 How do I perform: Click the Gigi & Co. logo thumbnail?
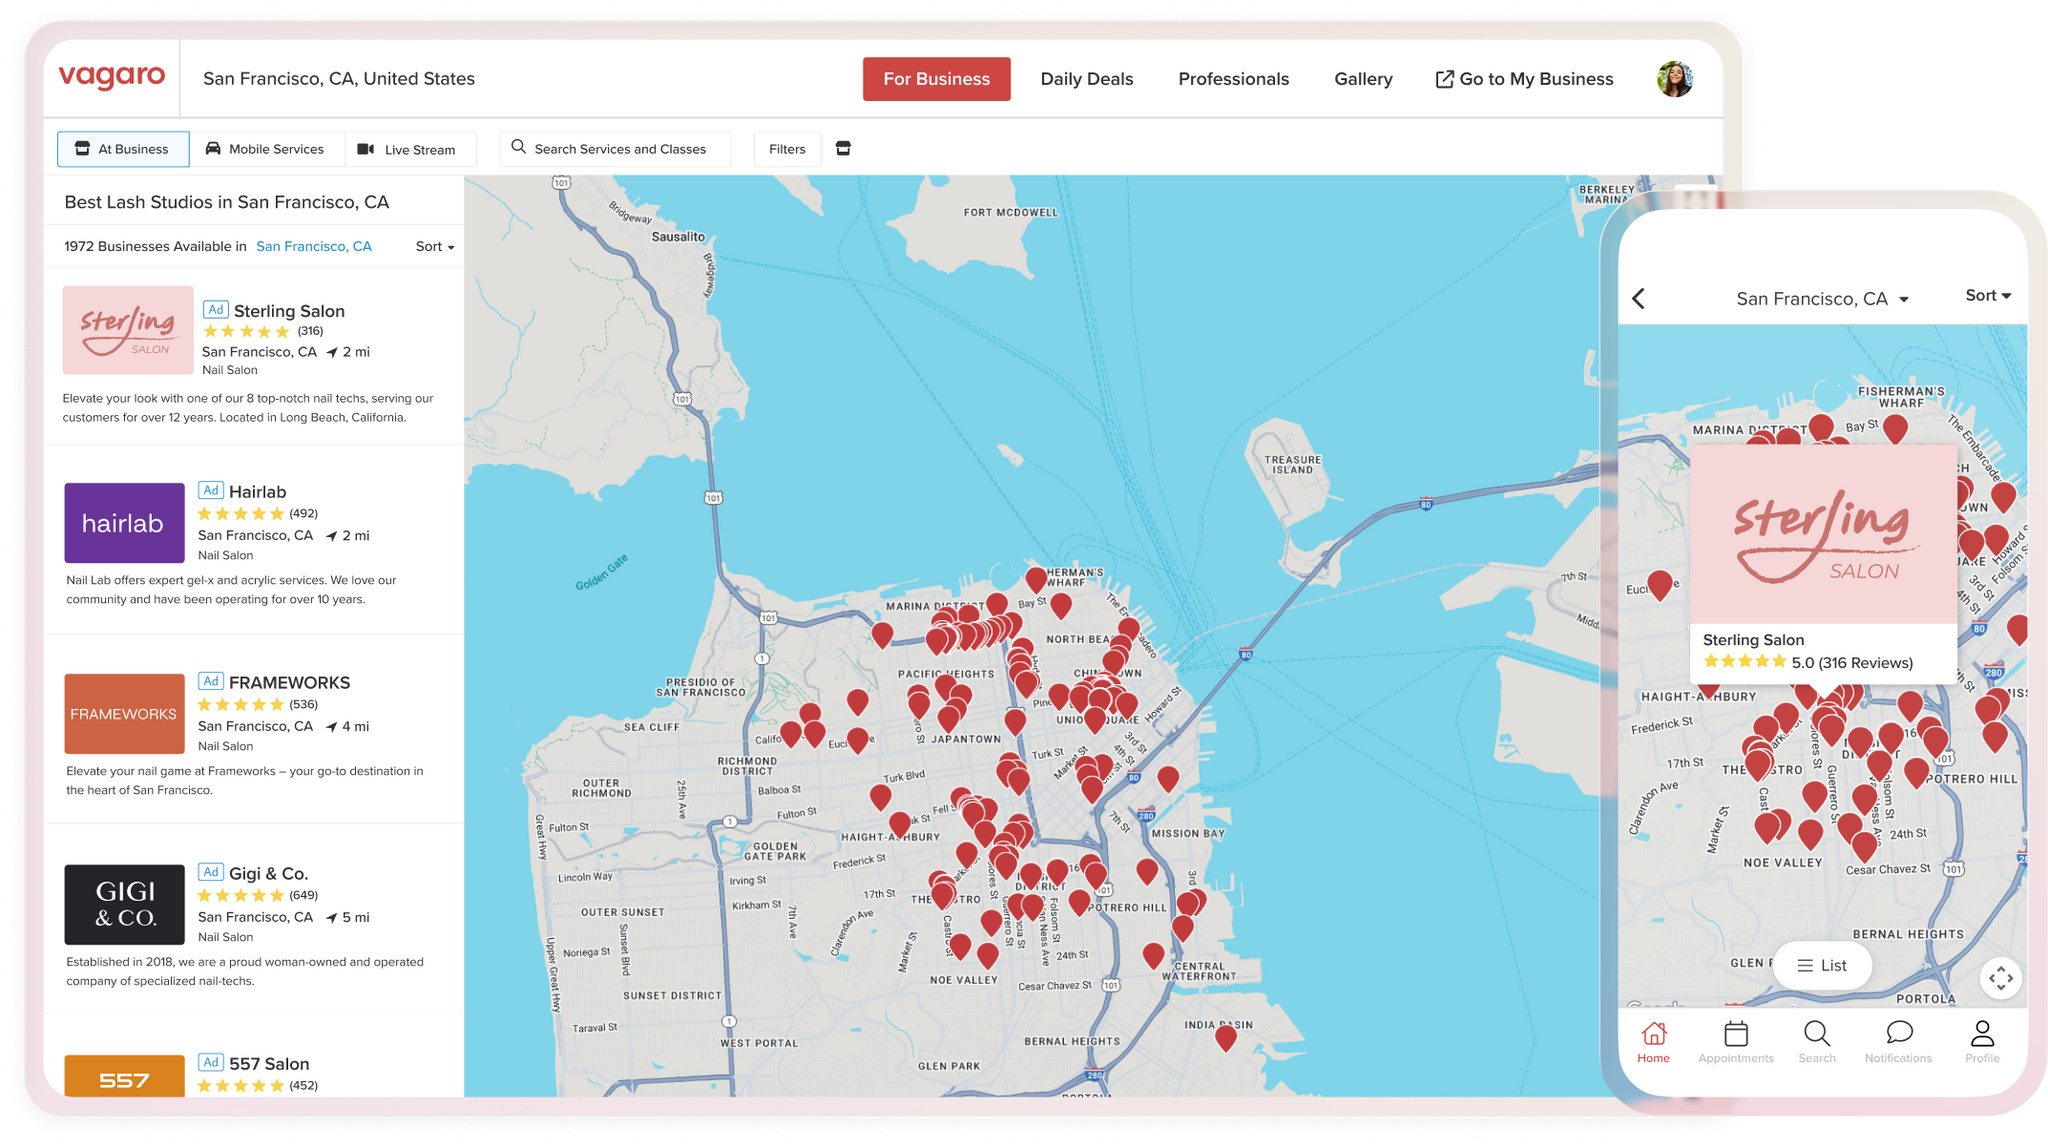click(x=124, y=905)
